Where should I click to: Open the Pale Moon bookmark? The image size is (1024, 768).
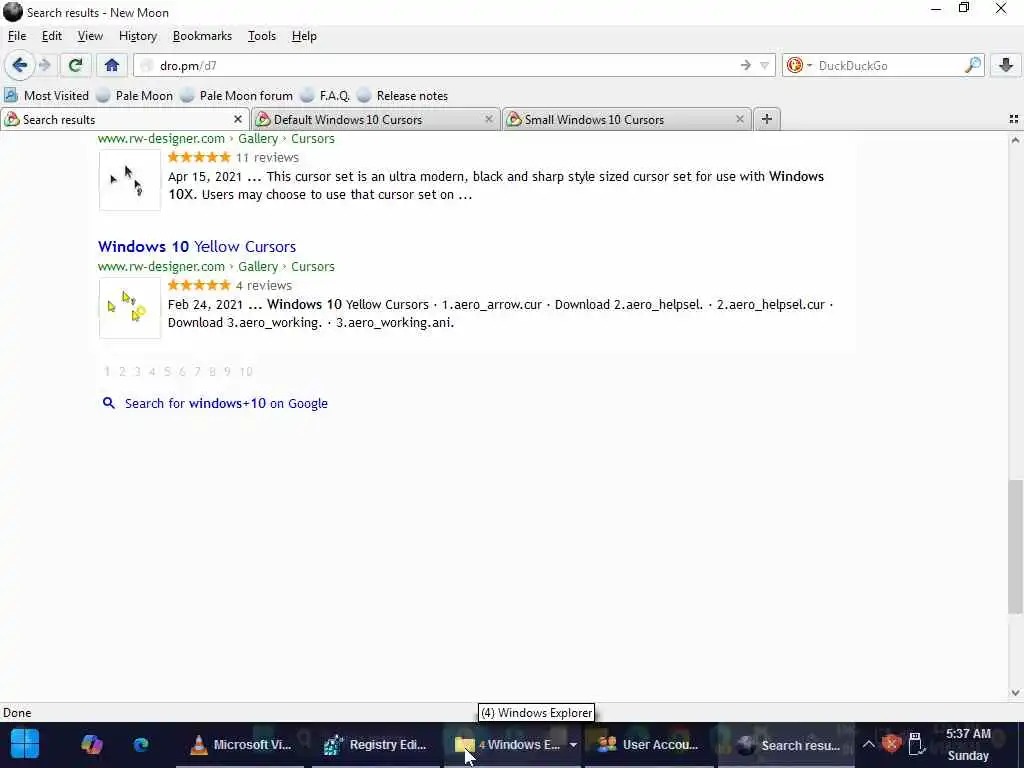pyautogui.click(x=135, y=95)
